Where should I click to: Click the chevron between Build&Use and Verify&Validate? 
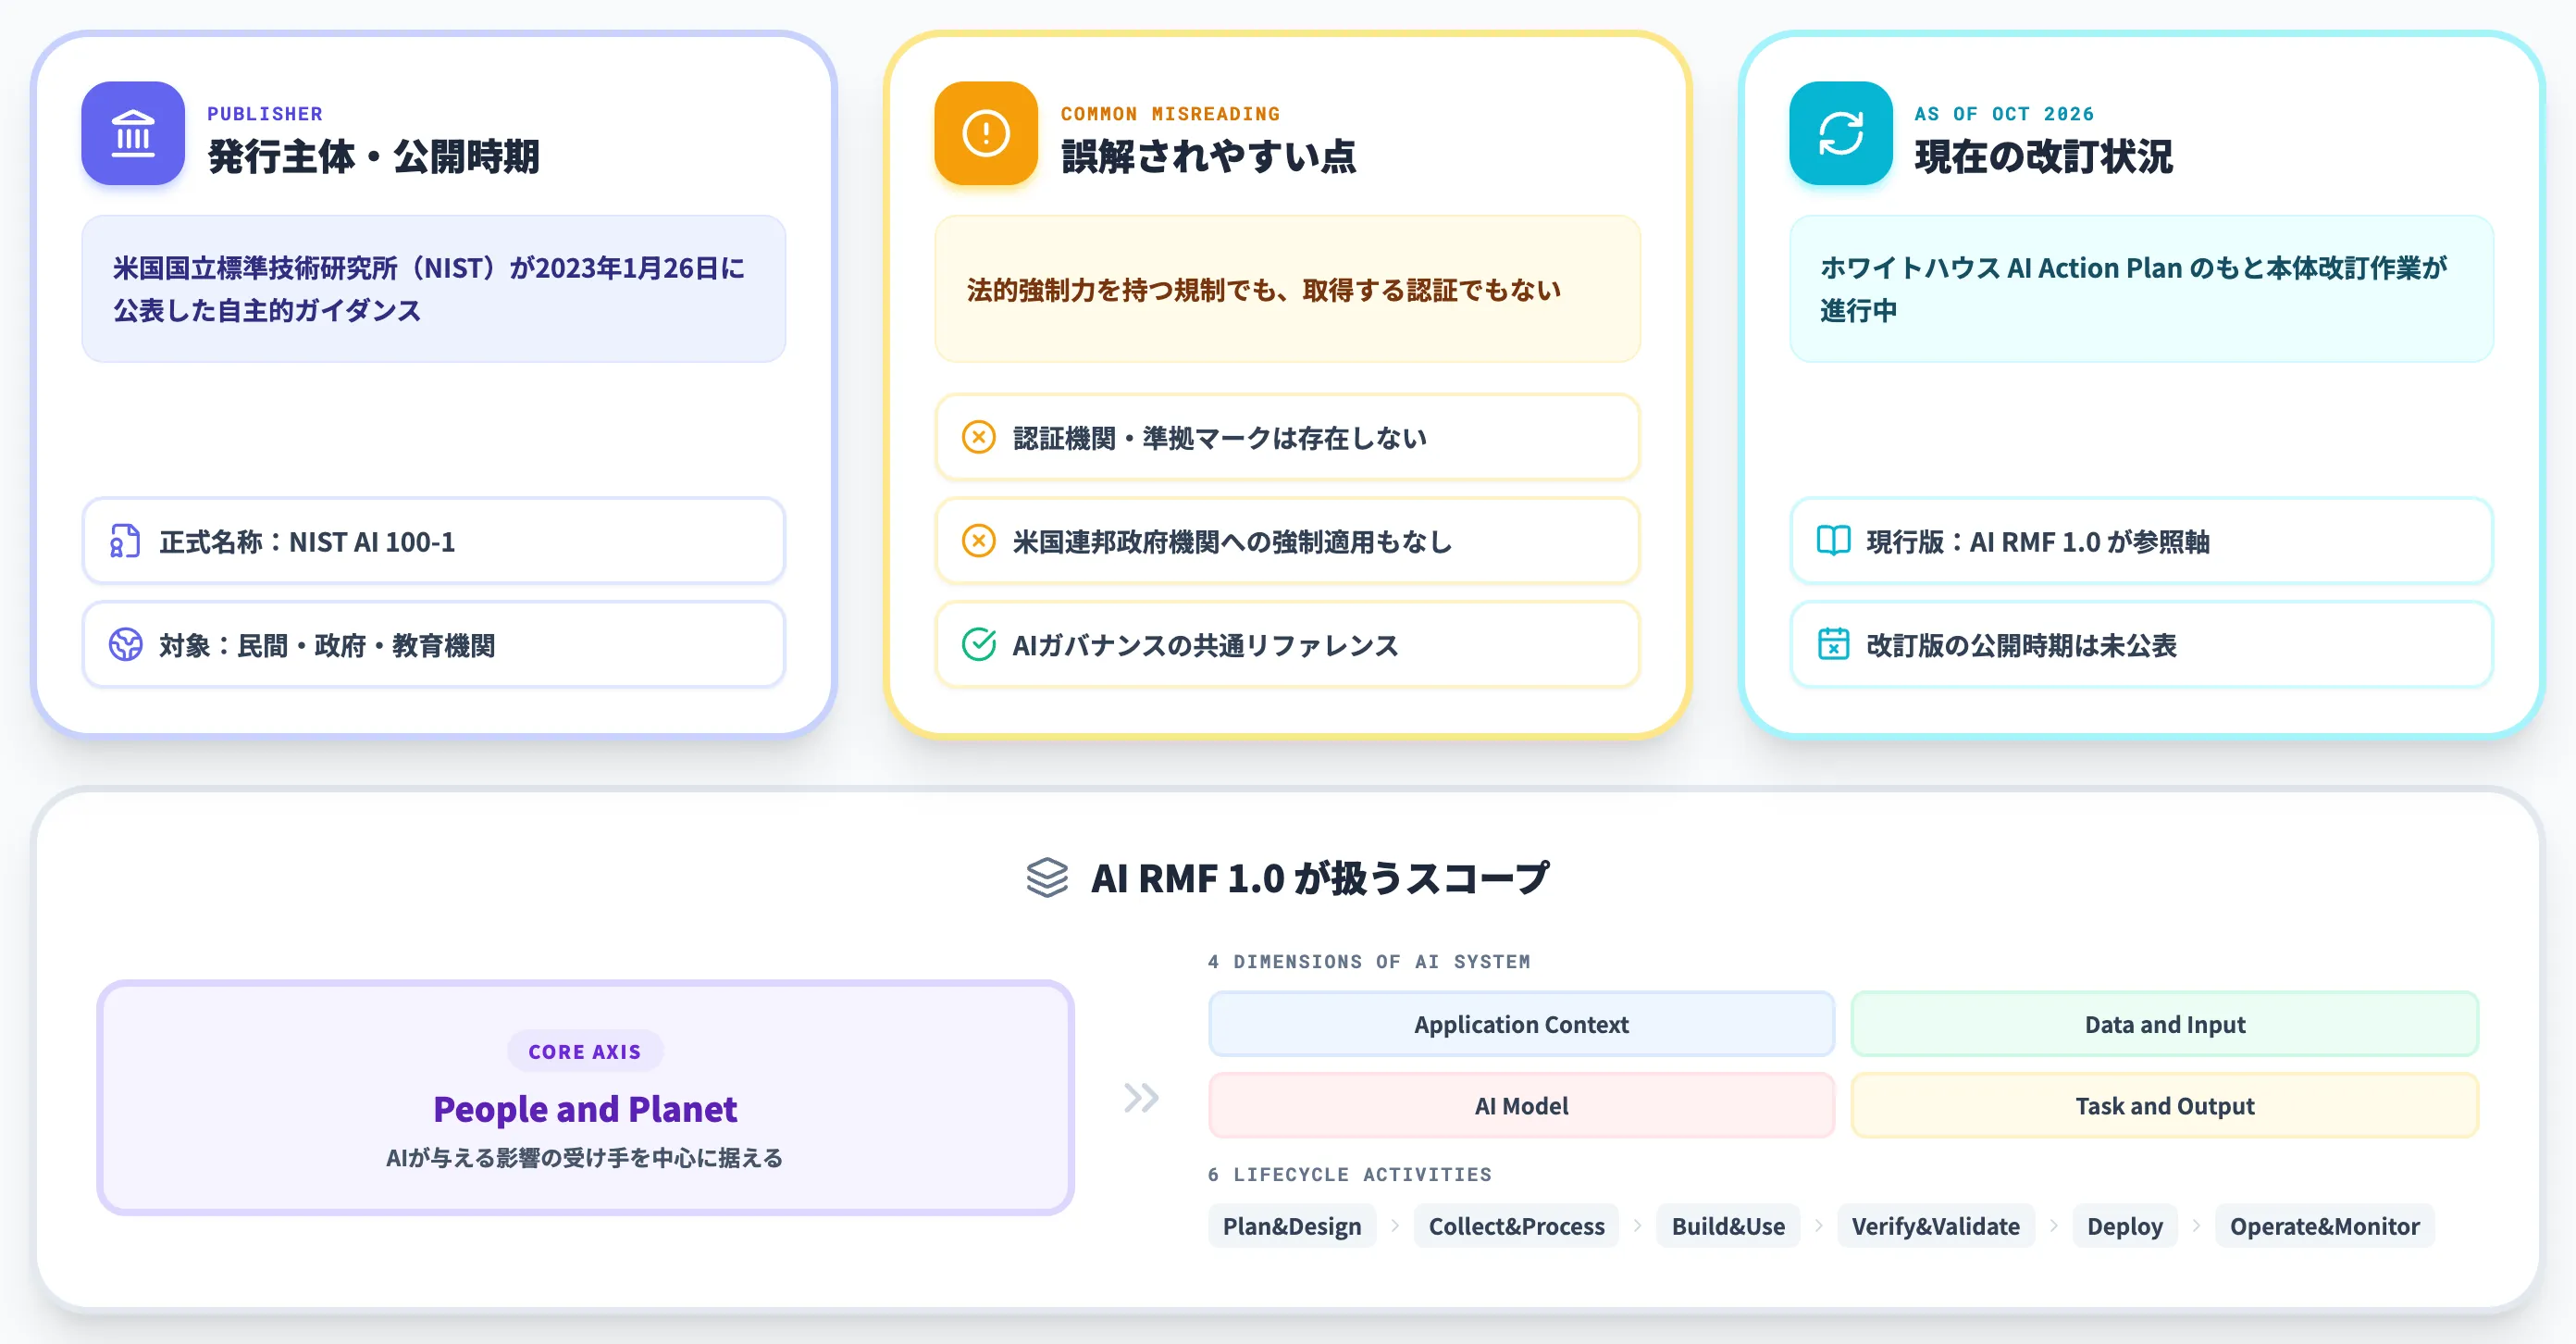(x=1818, y=1225)
